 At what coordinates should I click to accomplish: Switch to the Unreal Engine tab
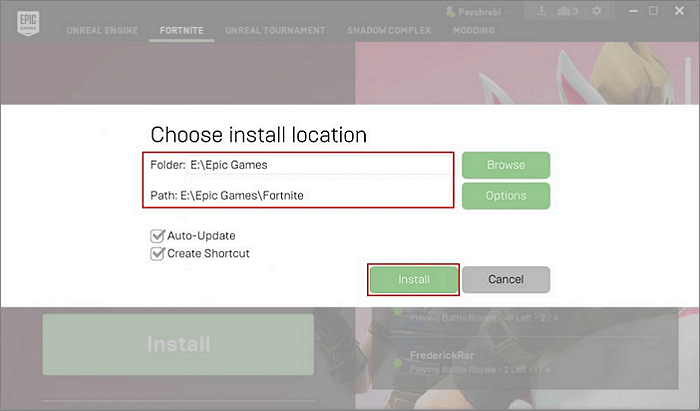point(102,30)
